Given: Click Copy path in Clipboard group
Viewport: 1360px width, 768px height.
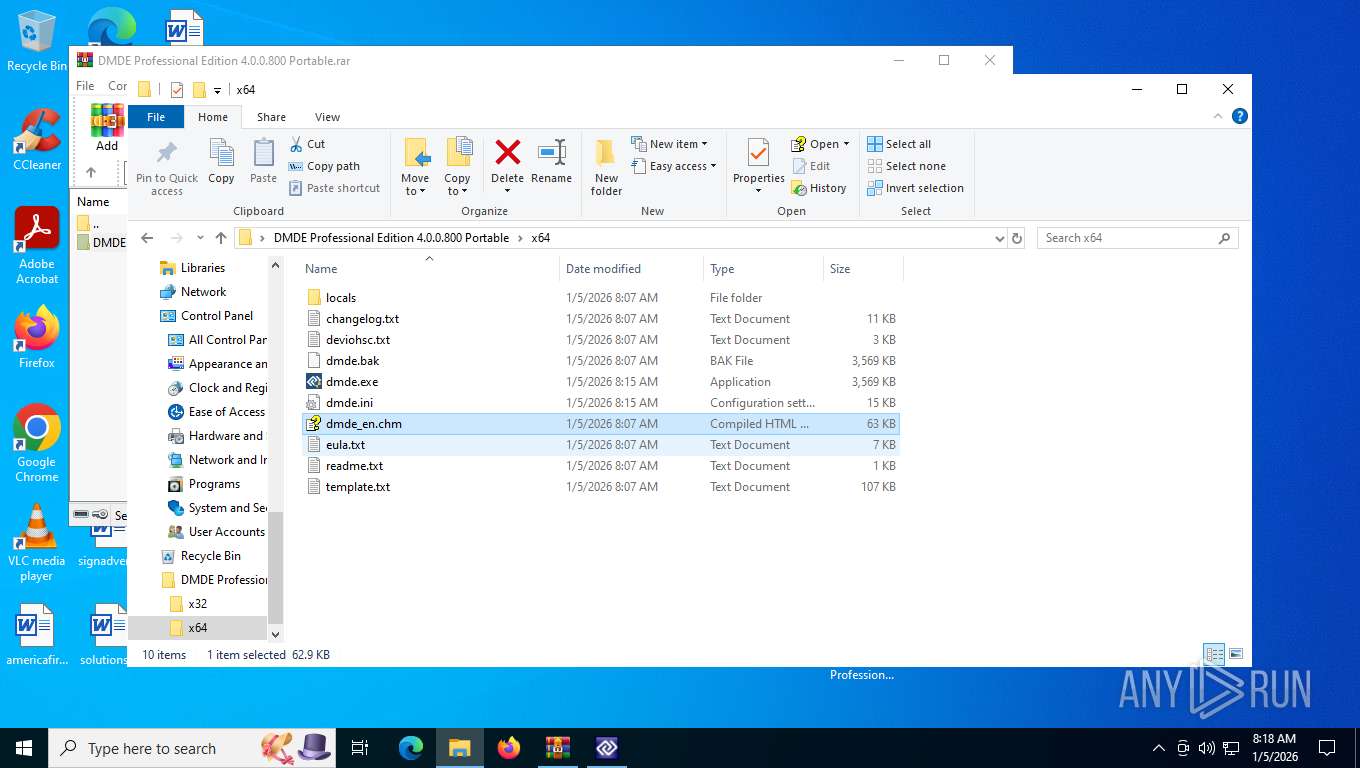Looking at the screenshot, I should pyautogui.click(x=324, y=166).
